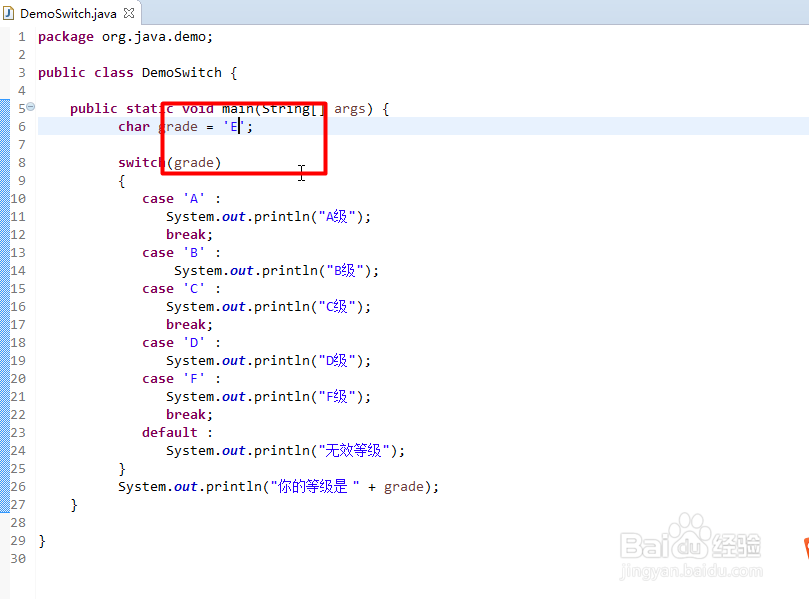The height and width of the screenshot is (599, 809).
Task: Click println "B级" statement
Action: [276, 271]
